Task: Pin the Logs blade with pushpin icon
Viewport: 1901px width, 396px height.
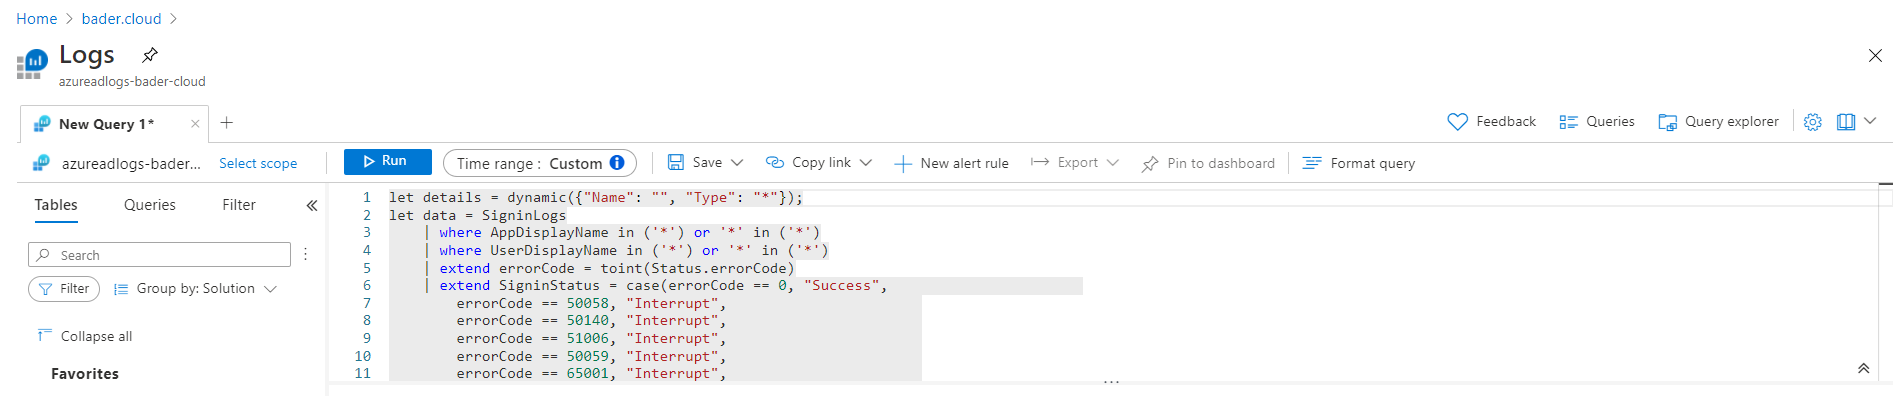Action: 150,54
